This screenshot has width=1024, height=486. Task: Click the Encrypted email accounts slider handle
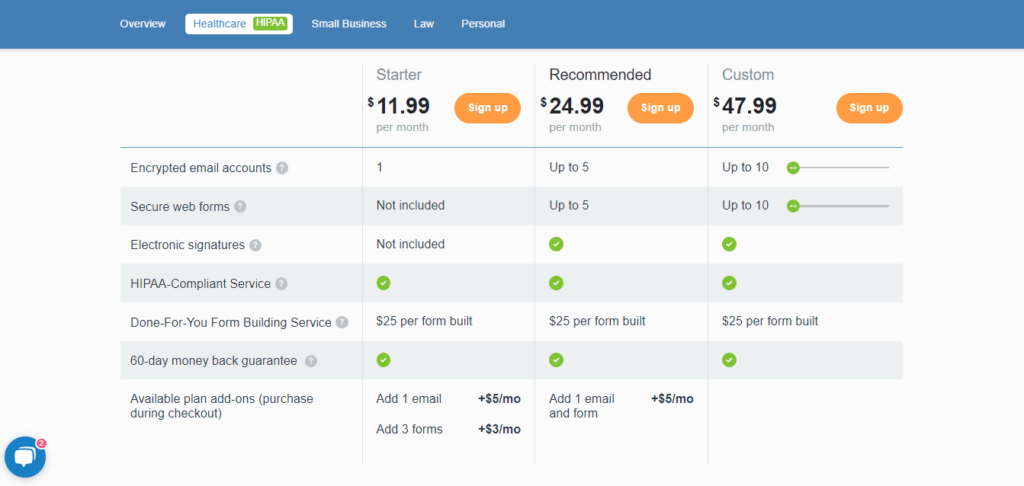[x=793, y=168]
